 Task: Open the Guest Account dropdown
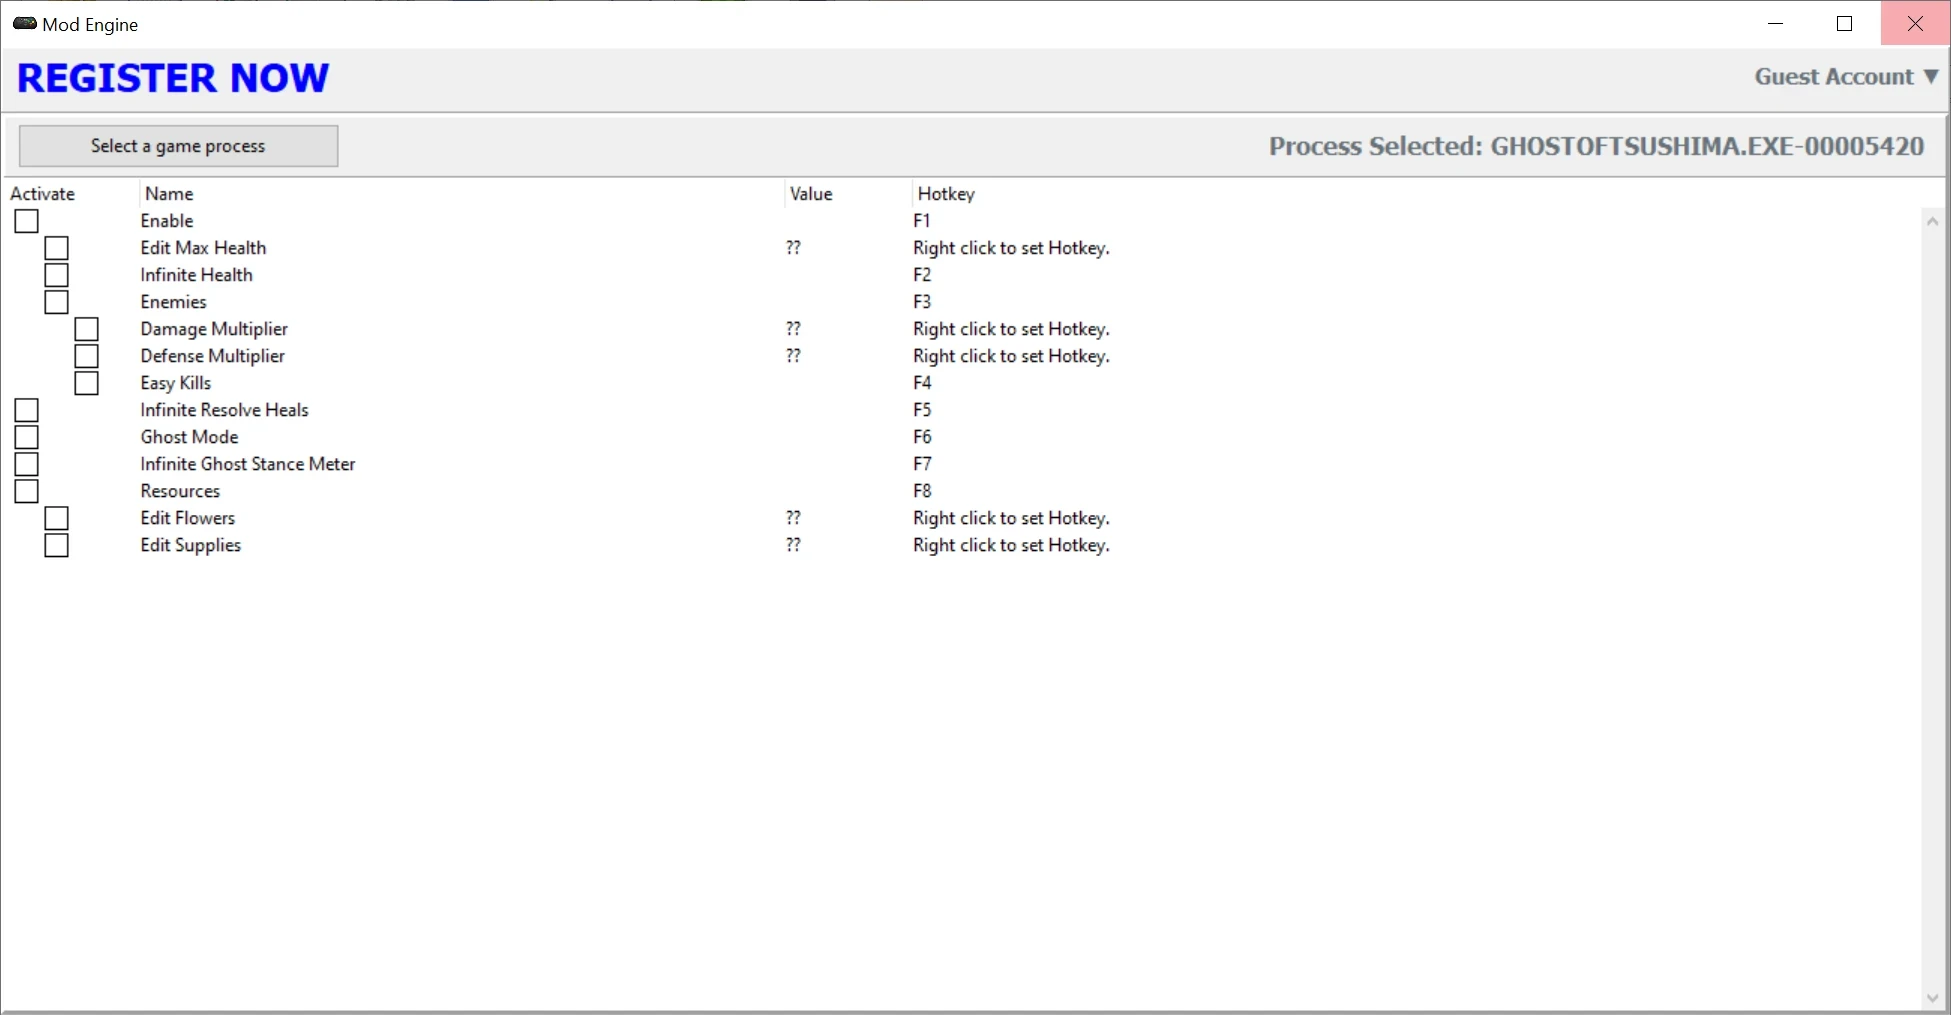1846,77
